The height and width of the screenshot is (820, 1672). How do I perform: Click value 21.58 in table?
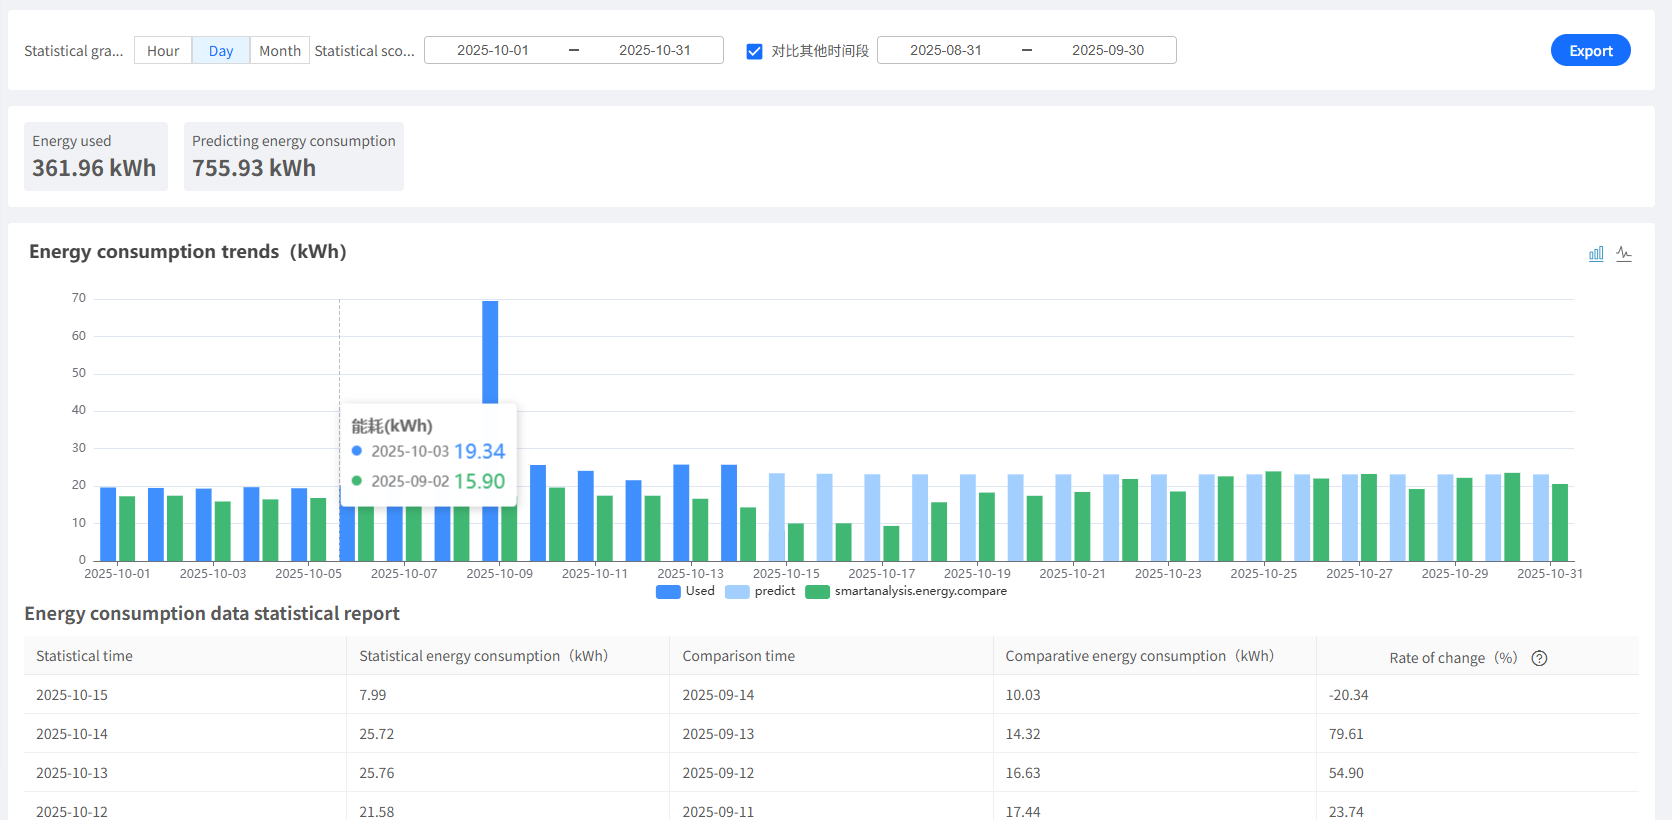click(377, 812)
